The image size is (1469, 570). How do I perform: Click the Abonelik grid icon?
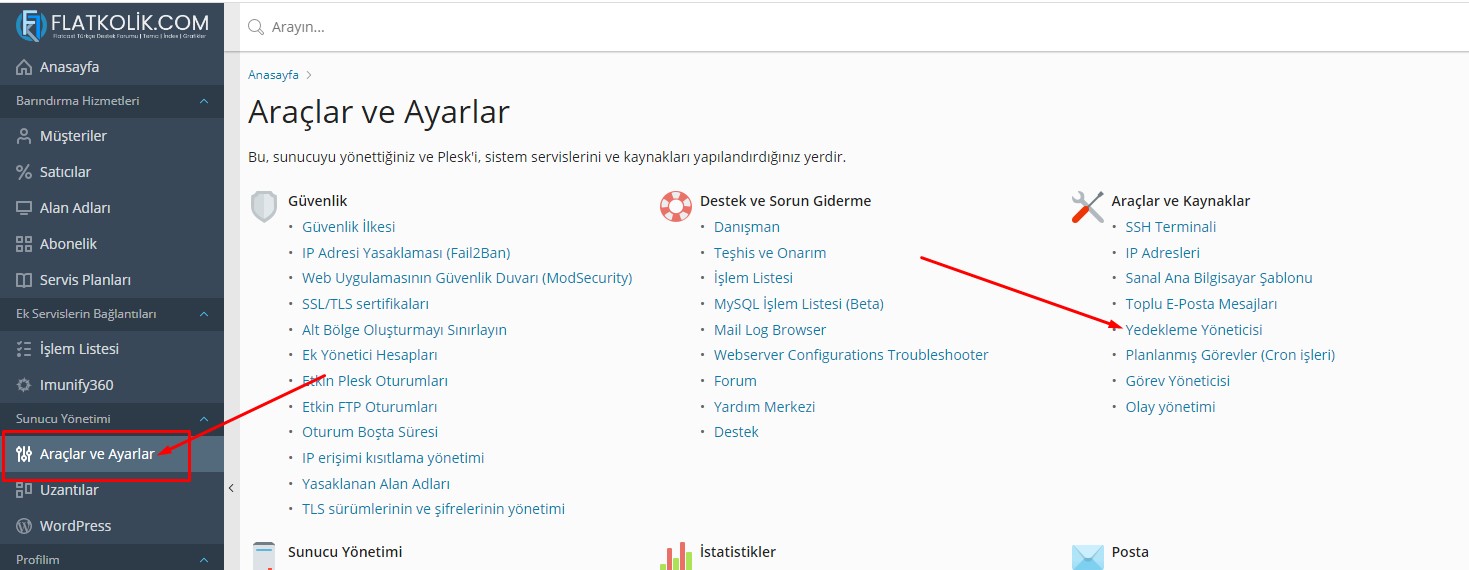point(24,244)
